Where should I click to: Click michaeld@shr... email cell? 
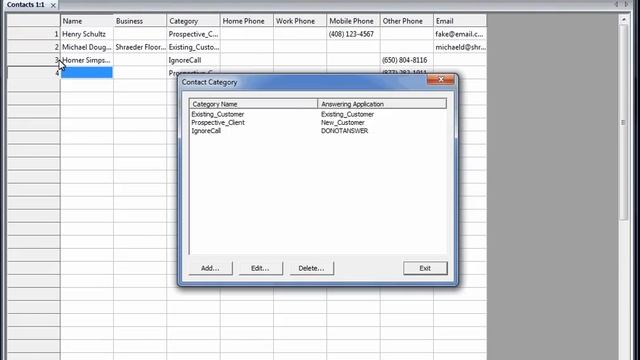coord(460,47)
